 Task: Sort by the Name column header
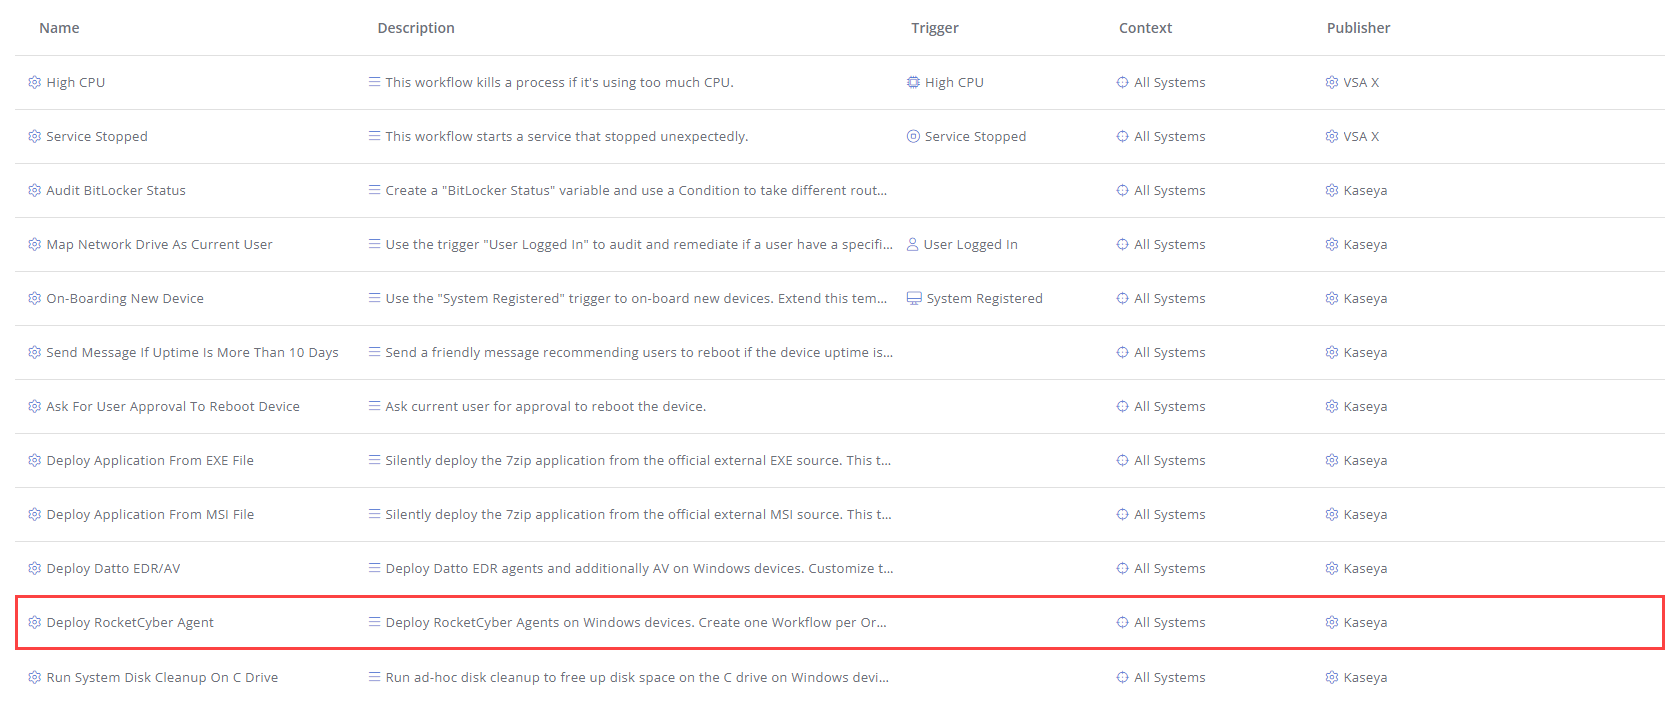click(x=59, y=28)
